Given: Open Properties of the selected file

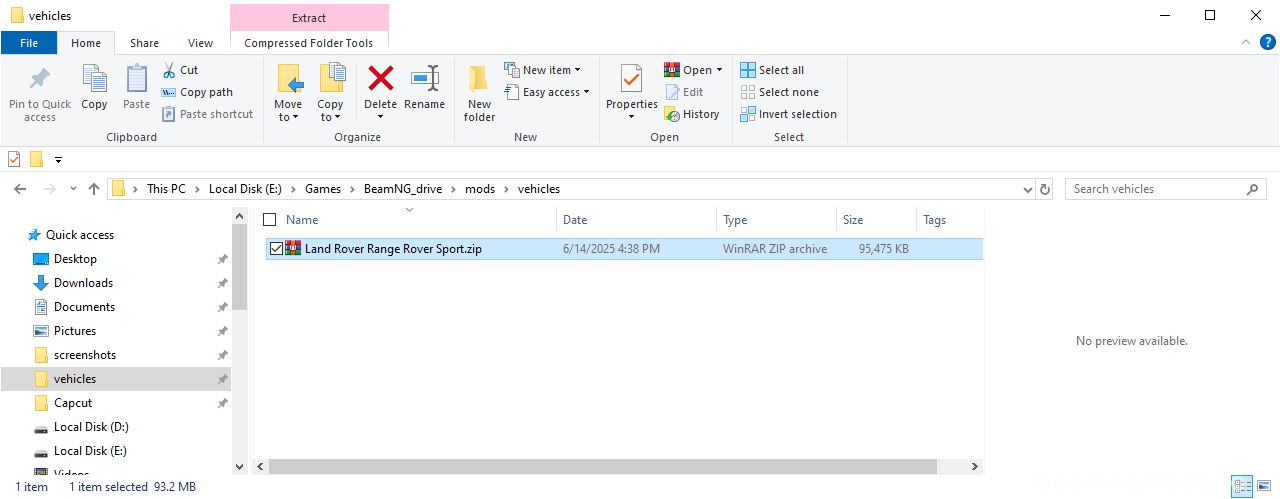Looking at the screenshot, I should coord(631,93).
